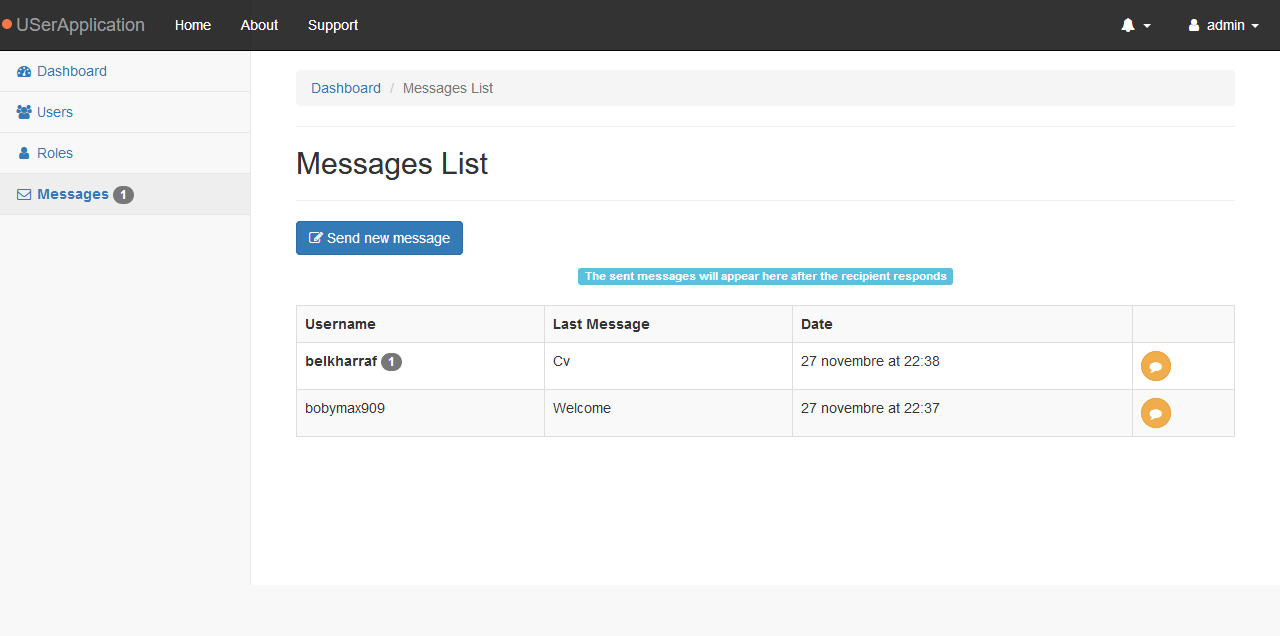Click the unread badge beside belkharraf

tap(392, 362)
